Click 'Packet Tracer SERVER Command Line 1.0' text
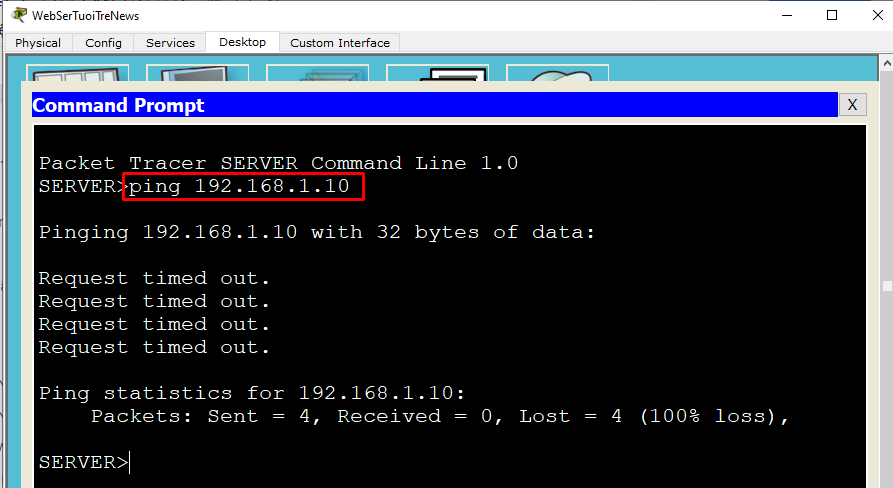893x488 pixels. coord(278,163)
